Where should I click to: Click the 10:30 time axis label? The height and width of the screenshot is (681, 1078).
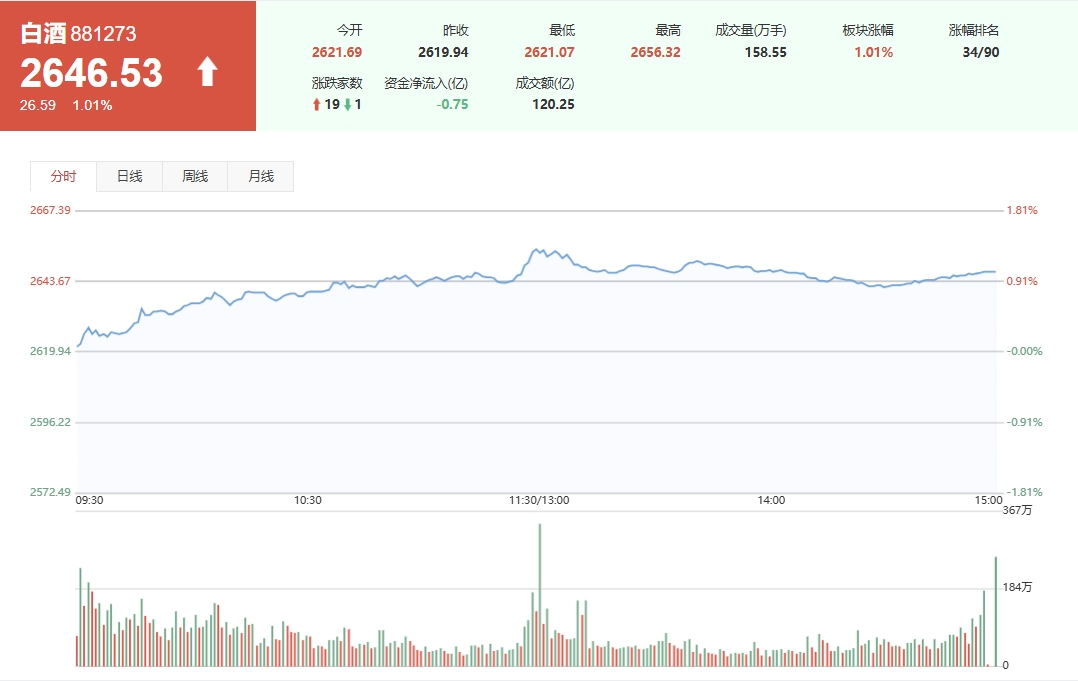point(308,500)
